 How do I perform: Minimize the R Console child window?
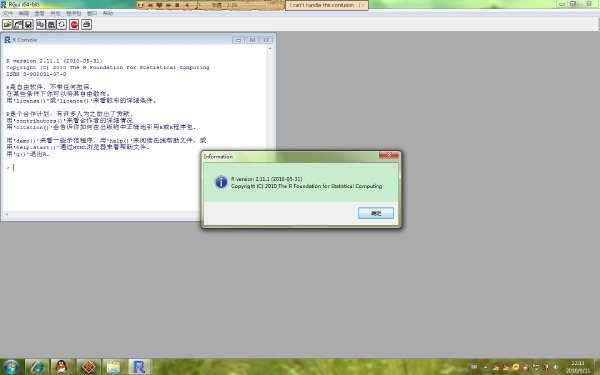tap(238, 40)
